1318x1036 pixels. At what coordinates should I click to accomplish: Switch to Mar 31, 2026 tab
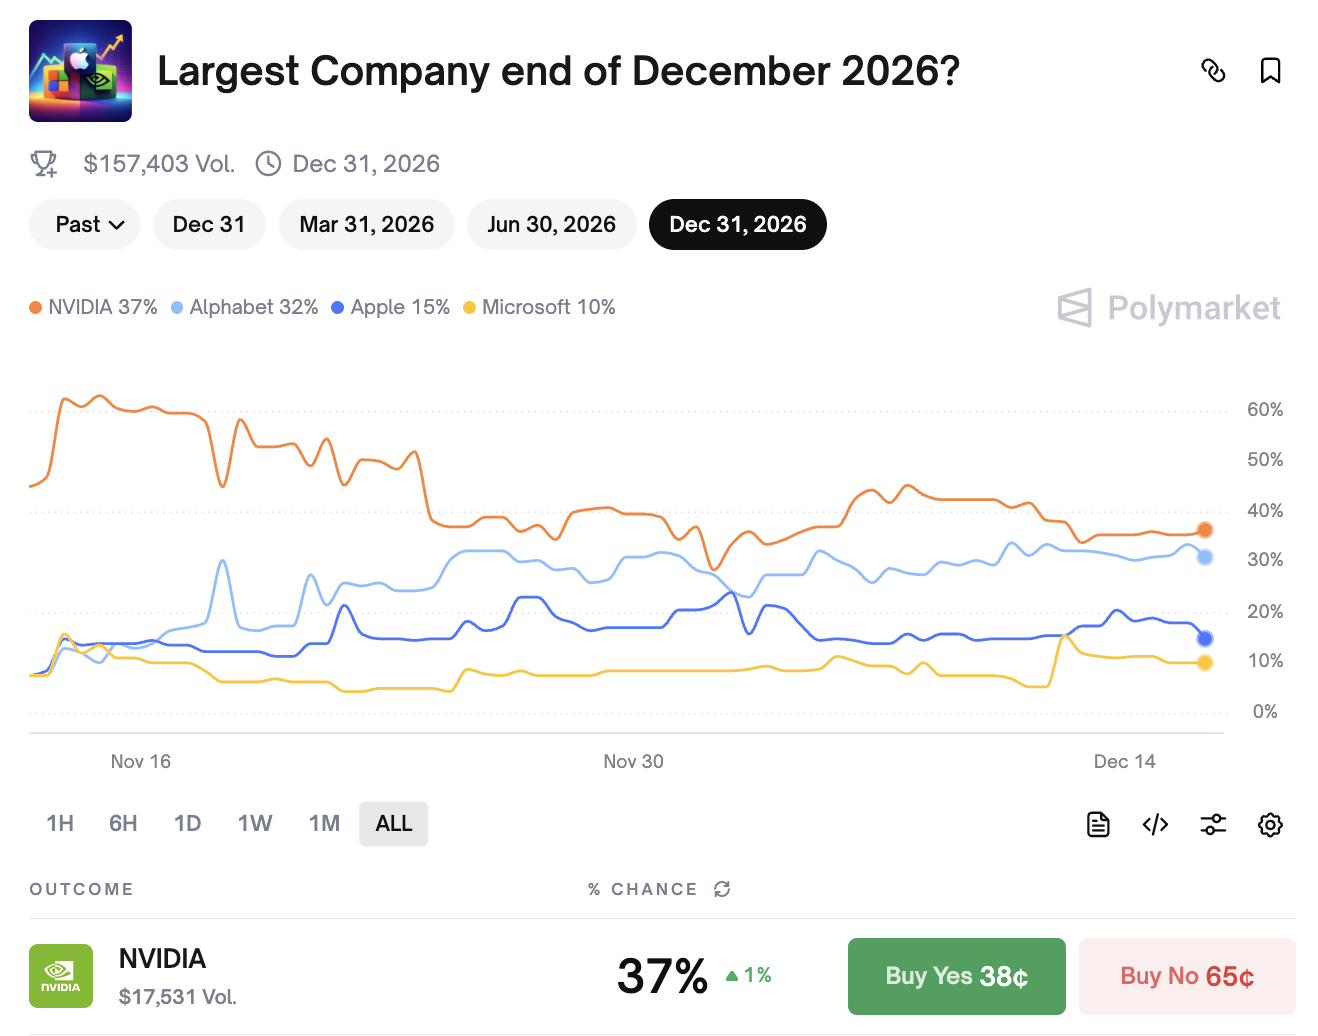[x=366, y=224]
